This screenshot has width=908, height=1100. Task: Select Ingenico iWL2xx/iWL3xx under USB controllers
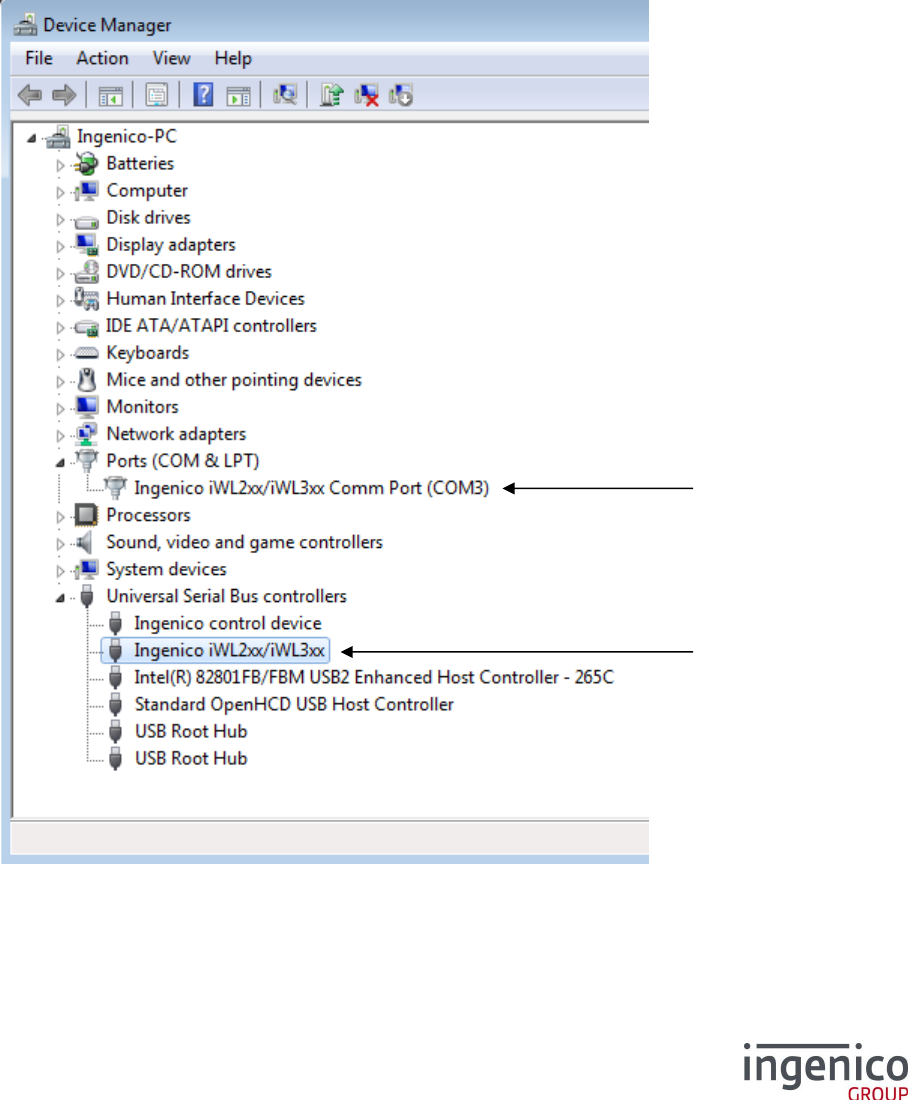point(229,650)
